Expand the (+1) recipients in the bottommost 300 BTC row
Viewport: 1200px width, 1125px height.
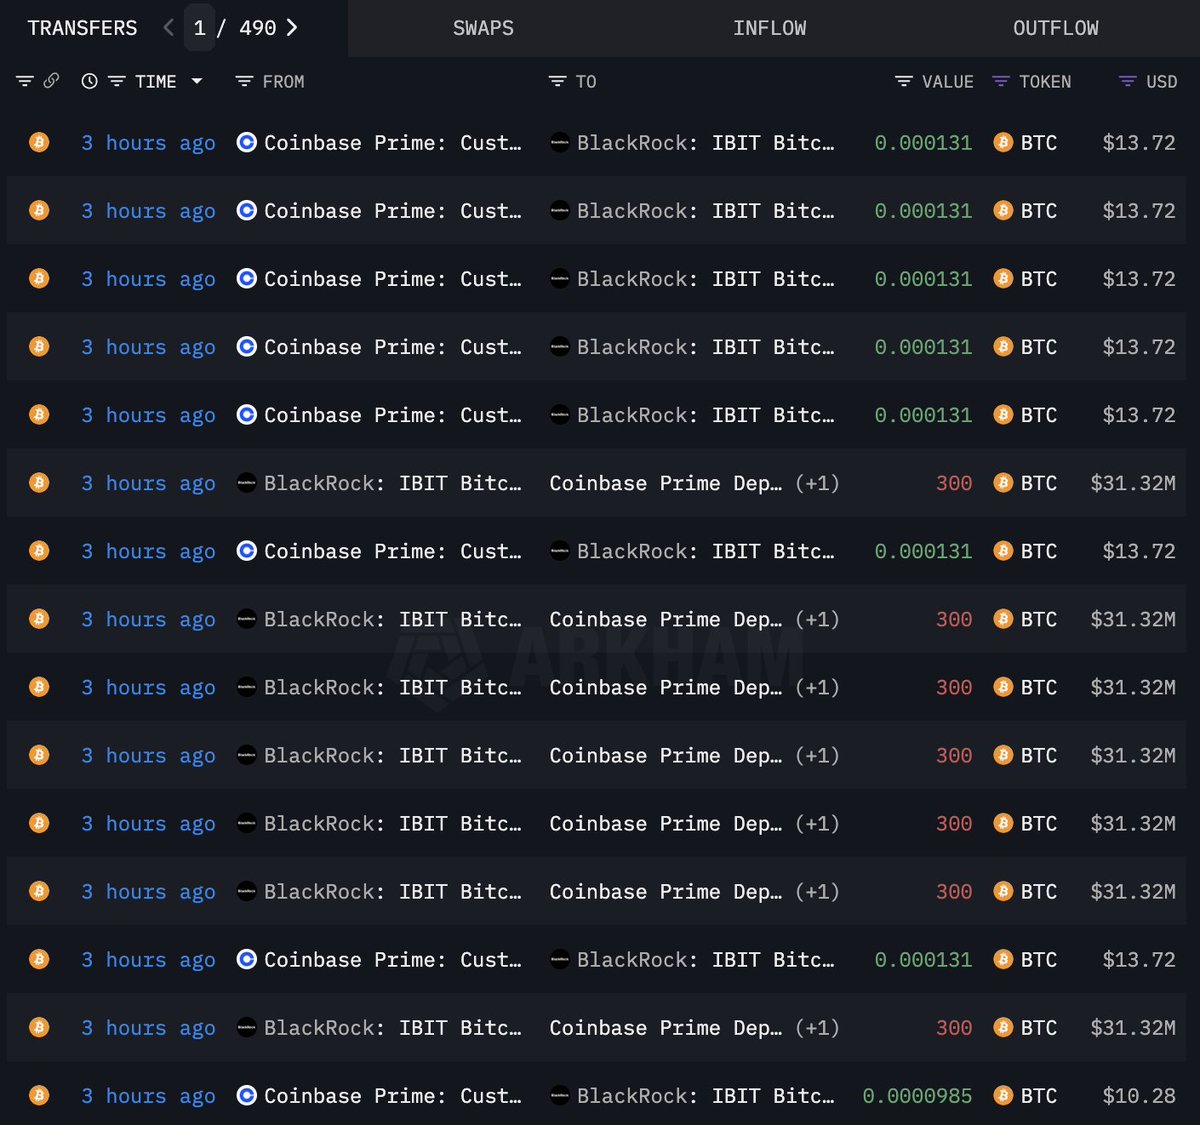[817, 1028]
